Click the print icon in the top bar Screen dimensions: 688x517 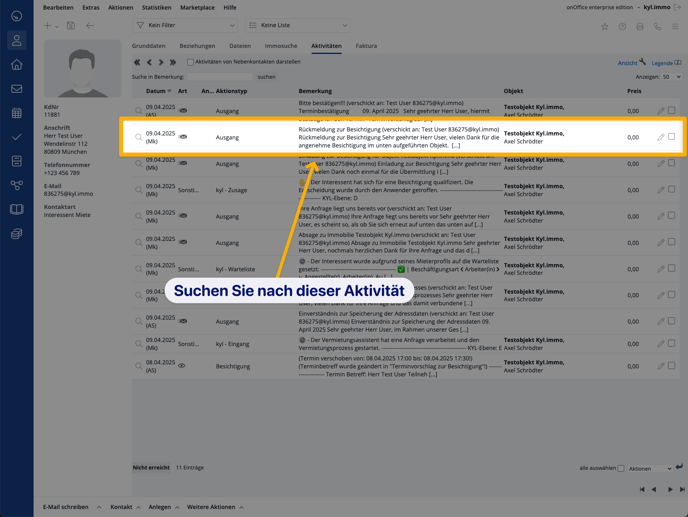click(640, 27)
